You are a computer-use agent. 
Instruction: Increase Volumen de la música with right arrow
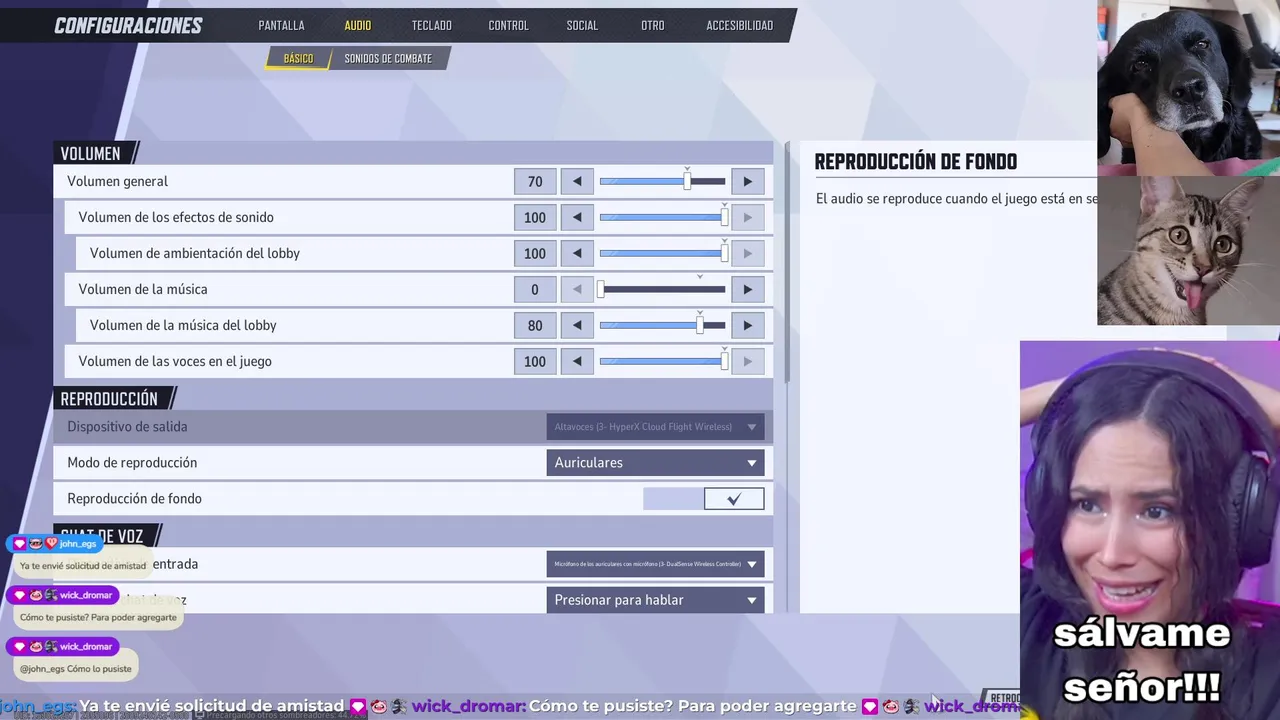(747, 289)
